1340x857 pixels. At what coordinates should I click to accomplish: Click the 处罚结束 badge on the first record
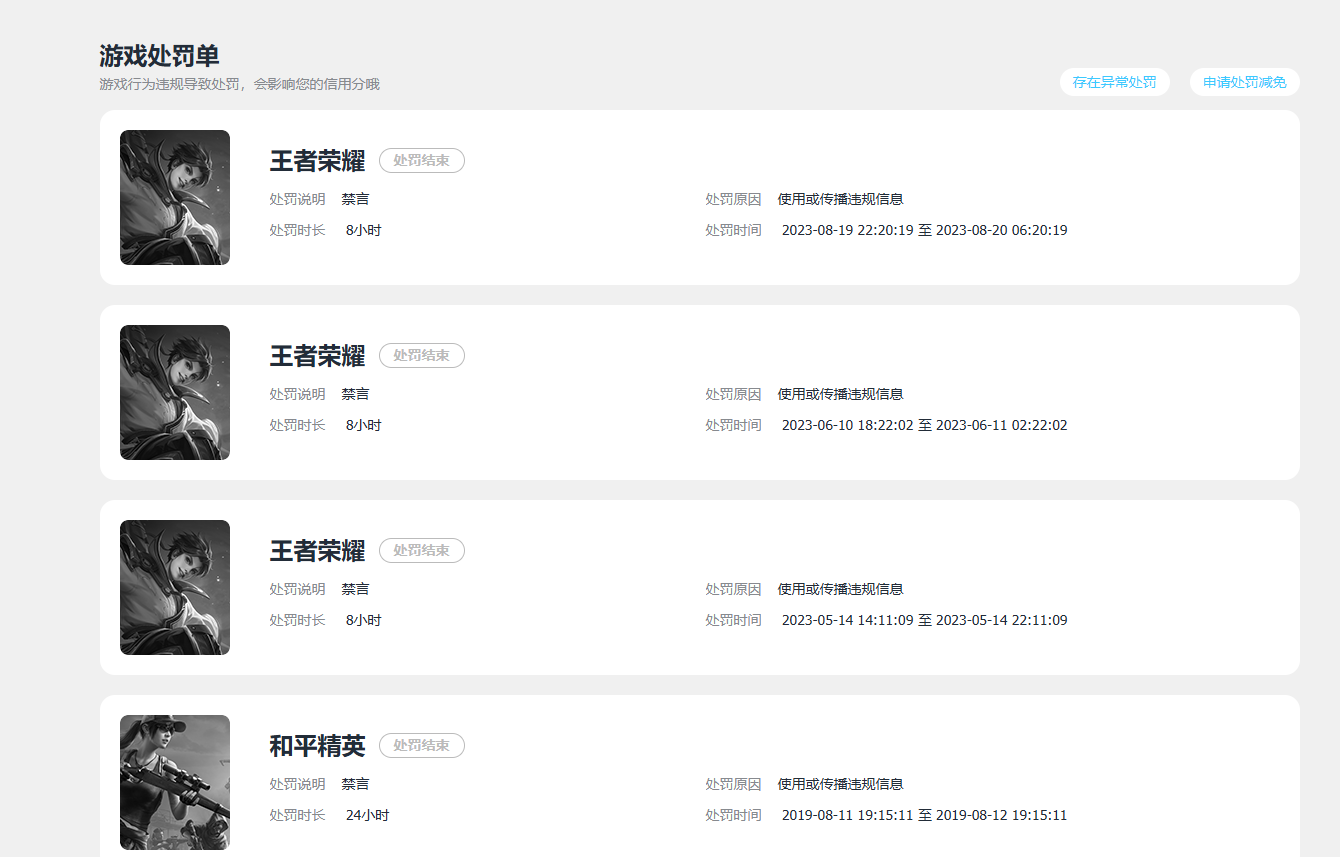421,160
